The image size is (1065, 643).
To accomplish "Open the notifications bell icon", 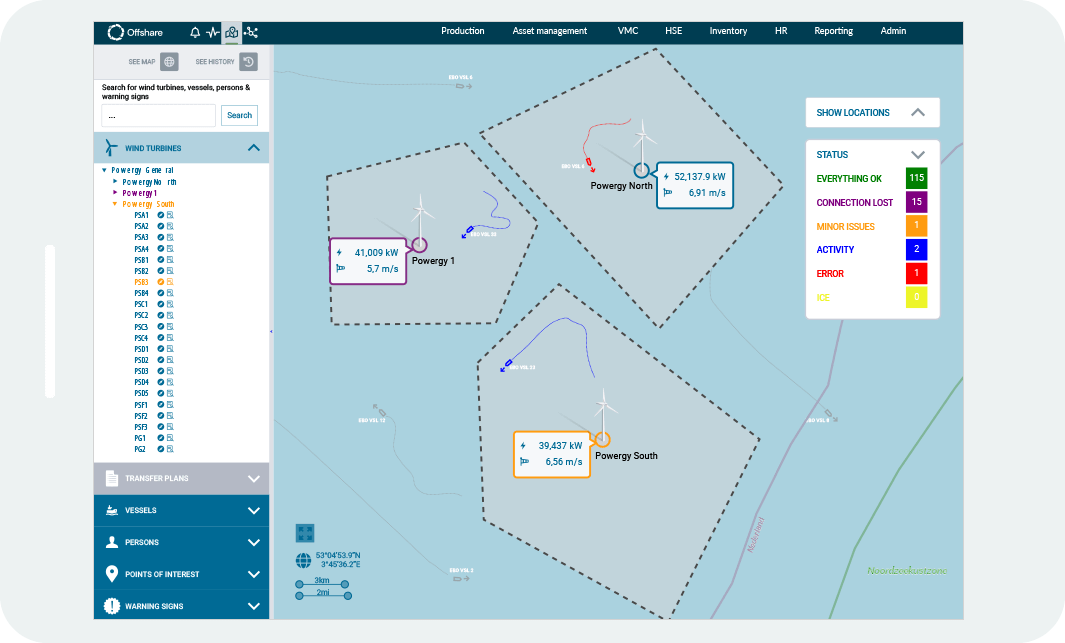I will tap(195, 32).
